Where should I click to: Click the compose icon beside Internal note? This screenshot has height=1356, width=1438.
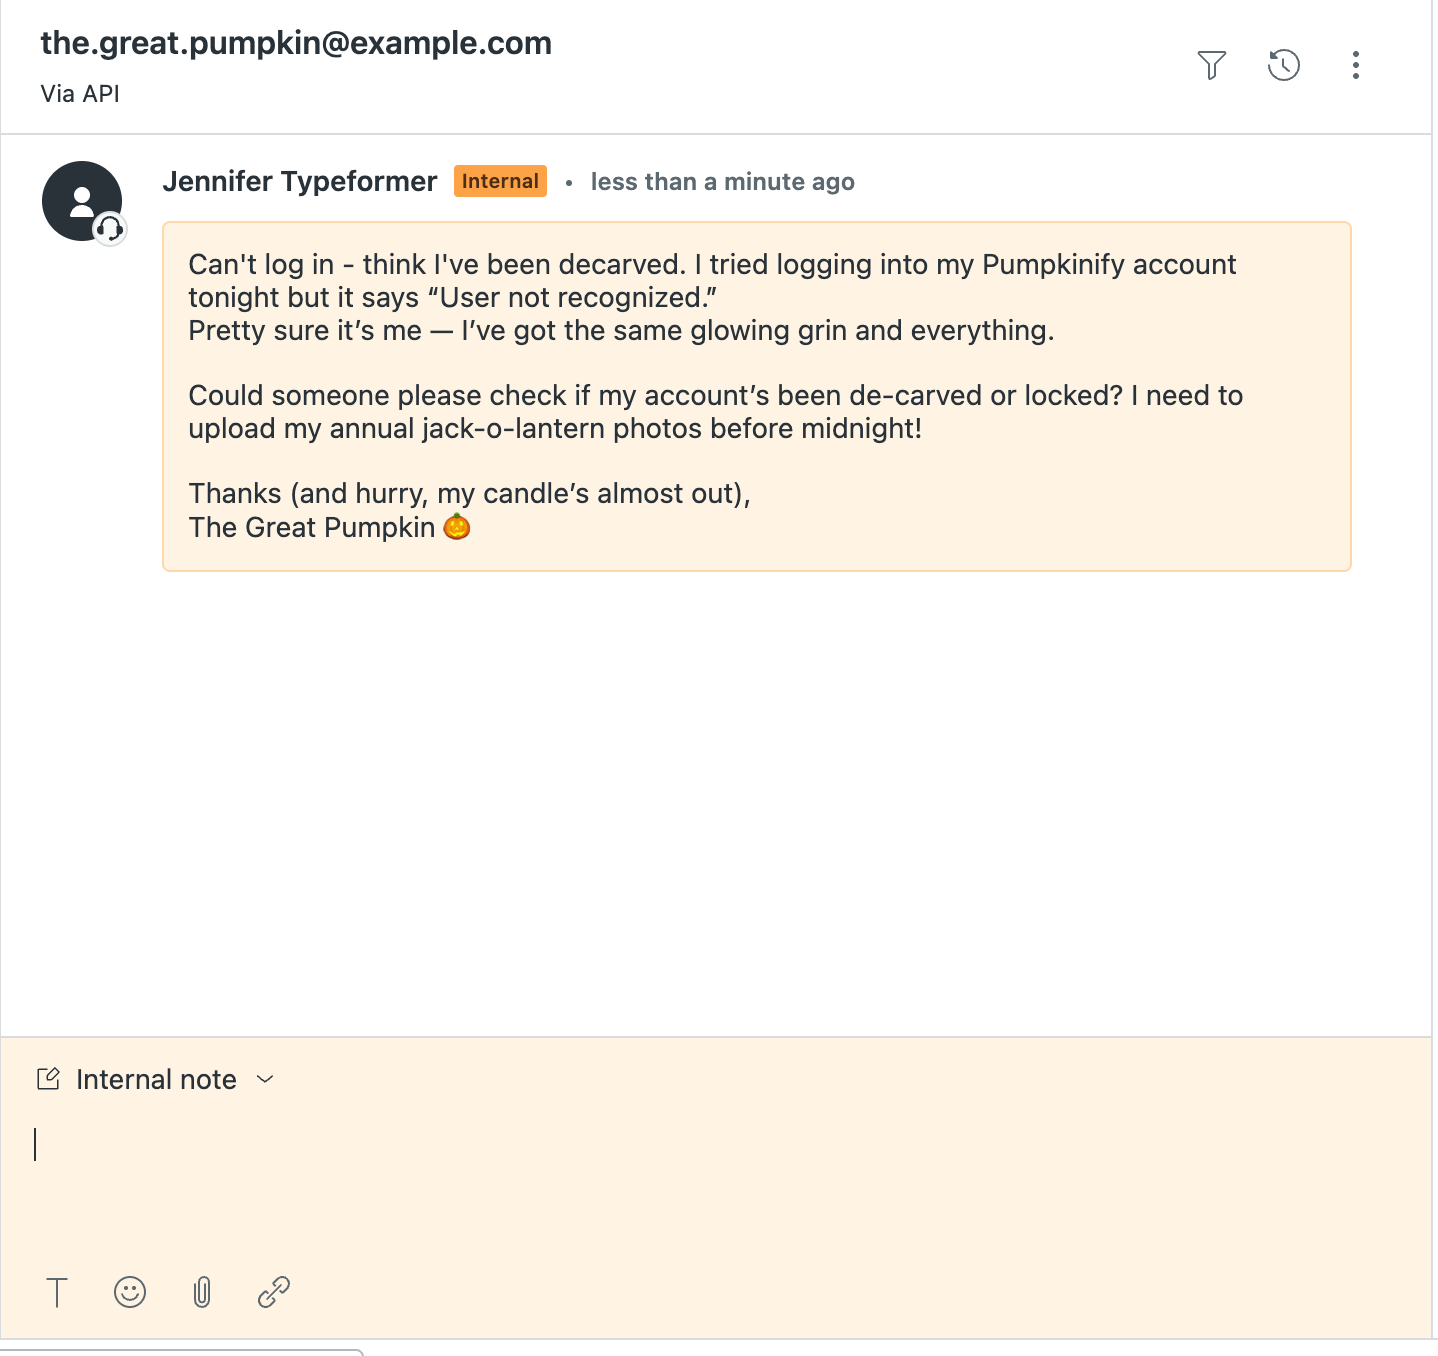48,1079
